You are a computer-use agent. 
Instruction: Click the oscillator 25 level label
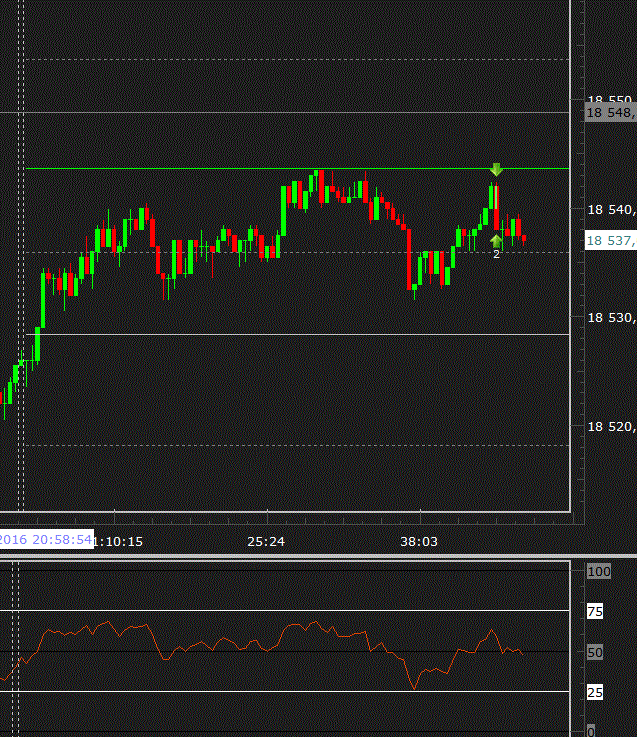[x=595, y=692]
